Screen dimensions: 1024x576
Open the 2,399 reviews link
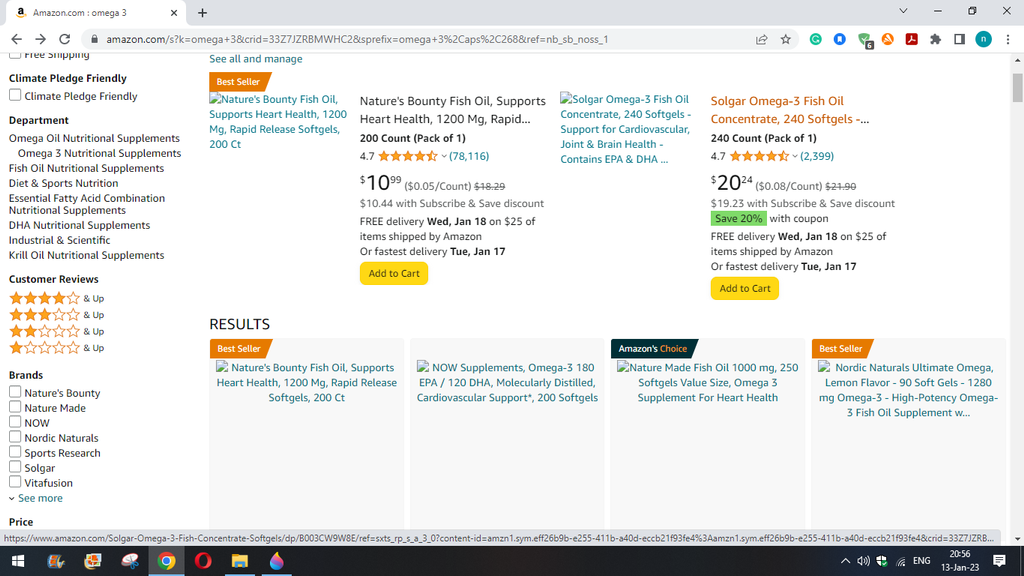point(817,157)
